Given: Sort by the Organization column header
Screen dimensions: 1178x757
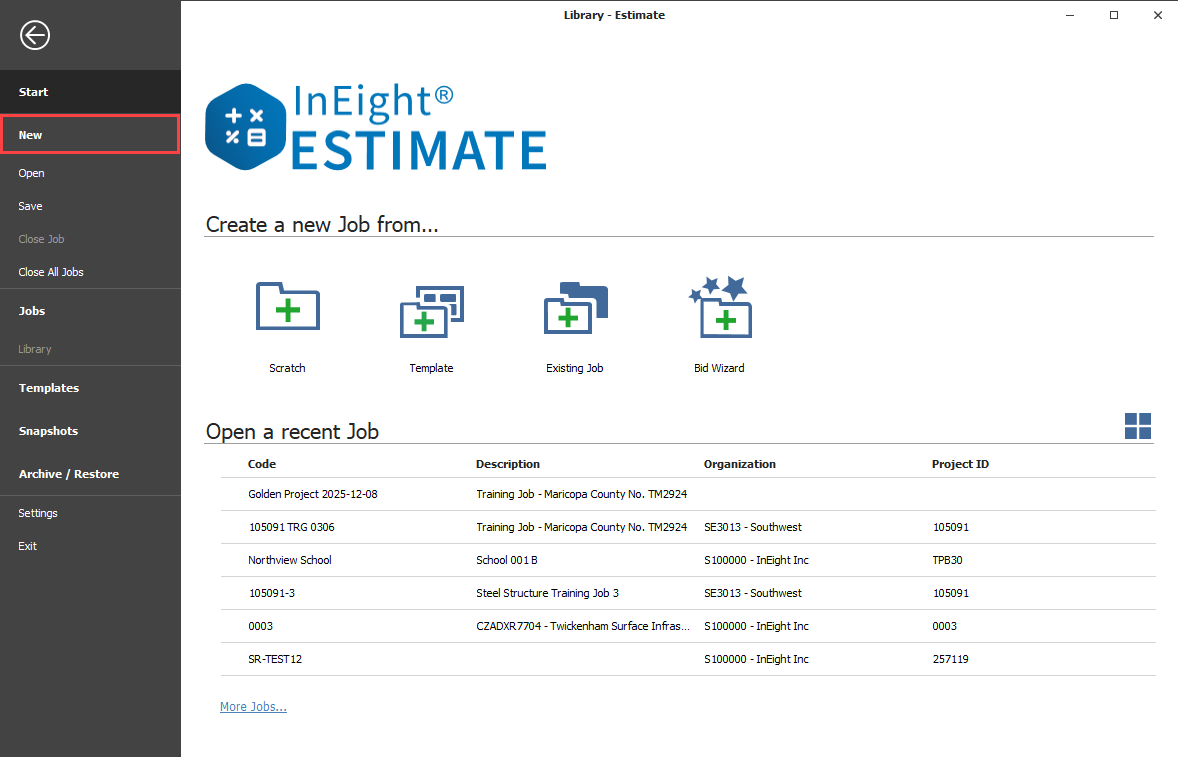Looking at the screenshot, I should pos(740,464).
